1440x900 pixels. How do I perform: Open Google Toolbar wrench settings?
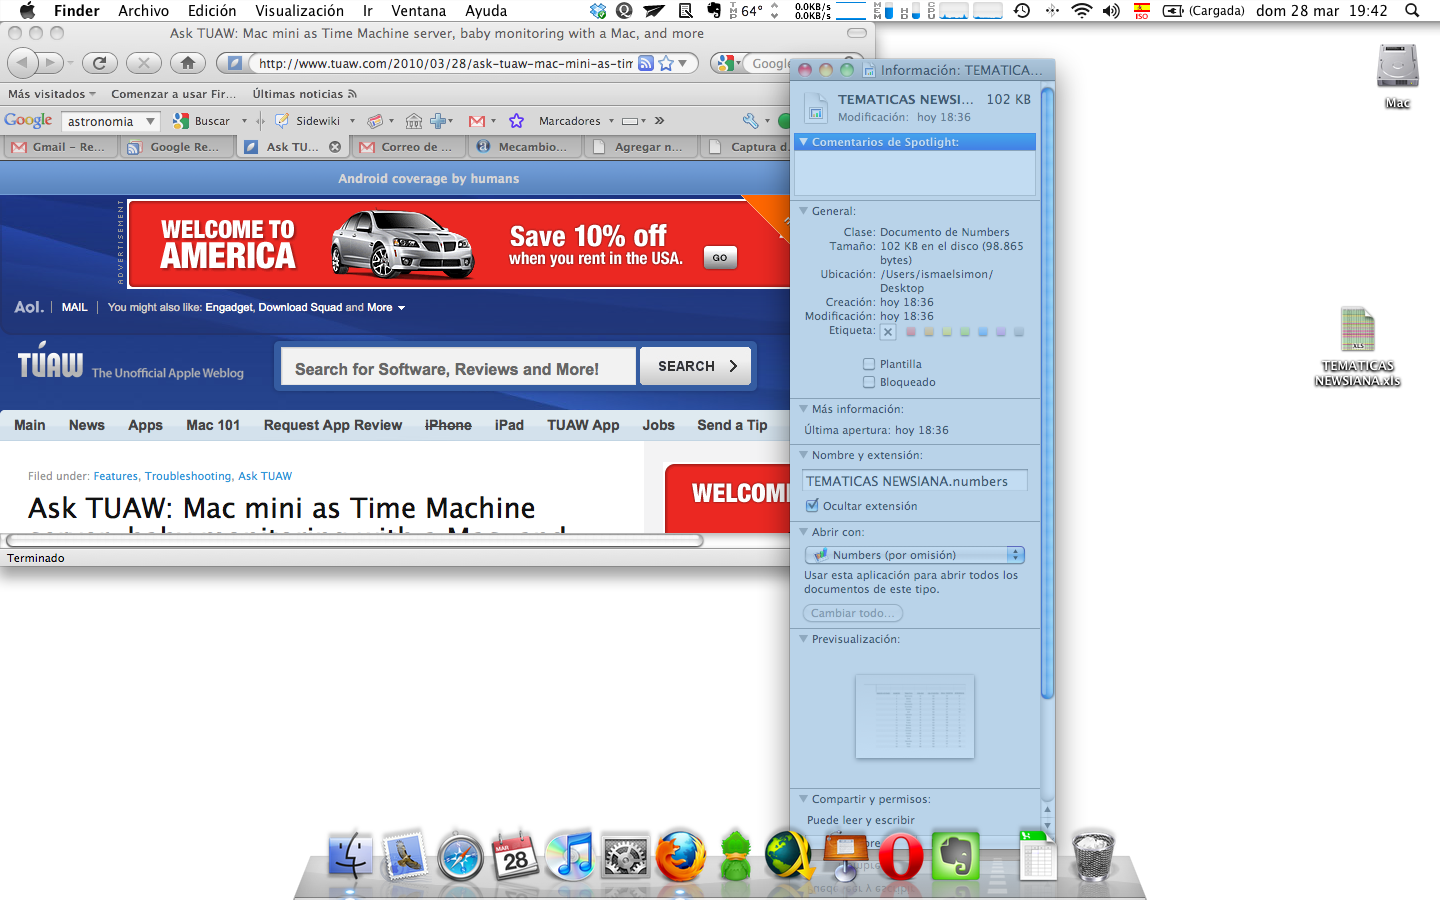coord(751,121)
